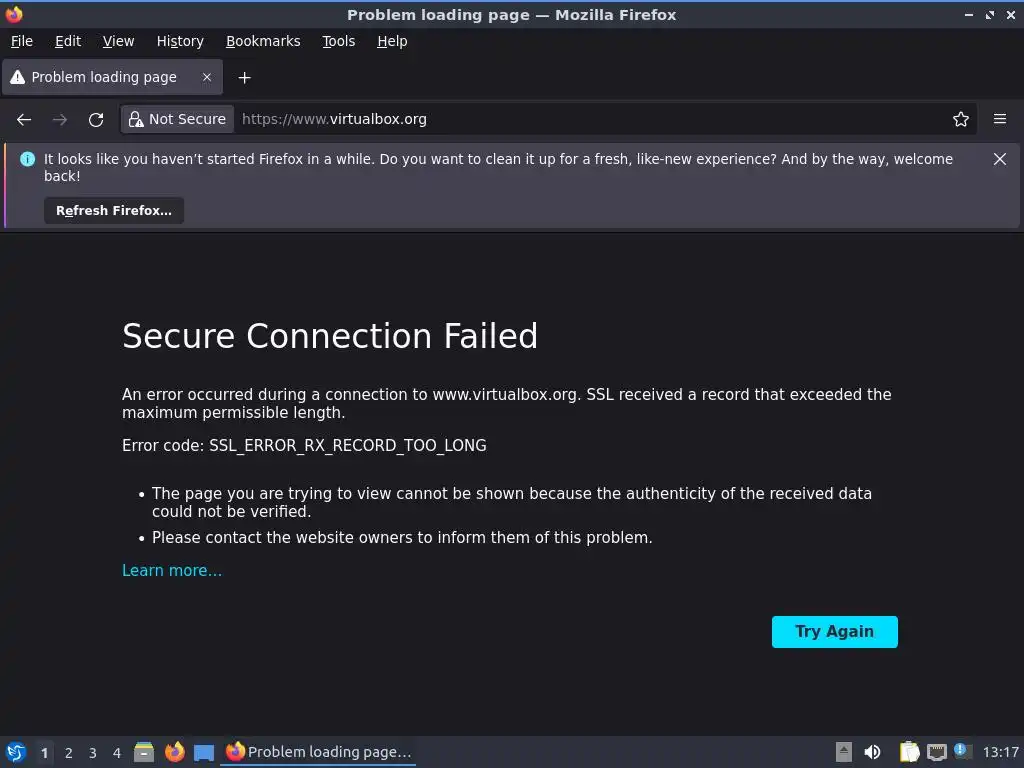Open the LXQt application start menu
This screenshot has height=768, width=1024.
tap(16, 752)
